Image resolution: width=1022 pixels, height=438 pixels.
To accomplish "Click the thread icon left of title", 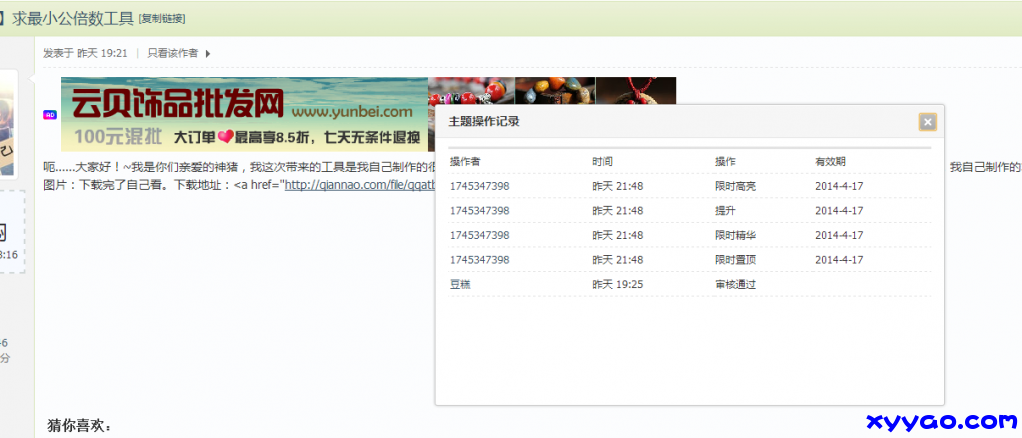I will pyautogui.click(x=2, y=18).
